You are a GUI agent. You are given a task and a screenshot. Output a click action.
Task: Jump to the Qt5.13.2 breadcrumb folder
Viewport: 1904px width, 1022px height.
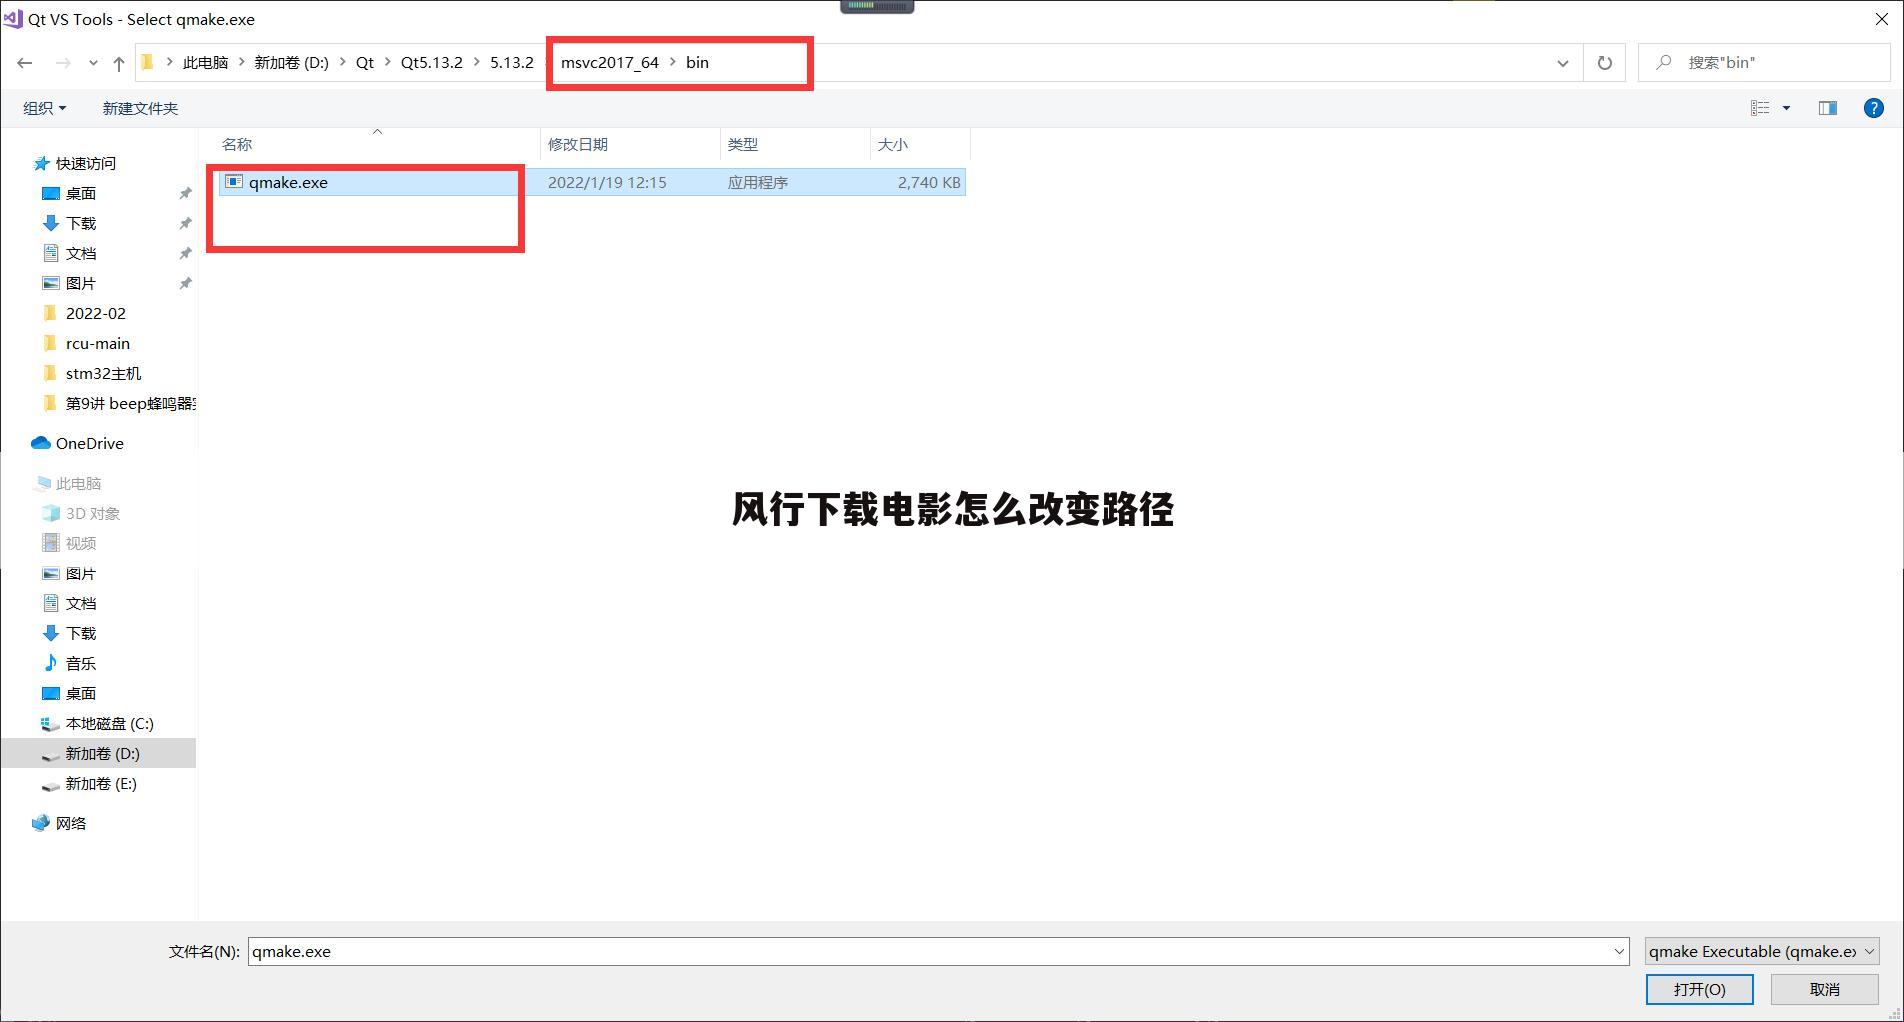point(432,63)
